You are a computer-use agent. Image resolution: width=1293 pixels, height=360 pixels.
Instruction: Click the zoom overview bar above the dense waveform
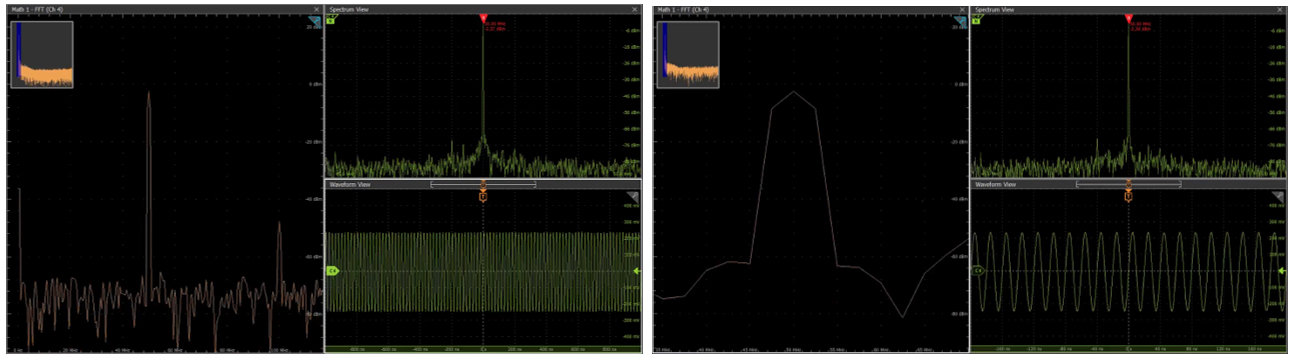[x=483, y=184]
